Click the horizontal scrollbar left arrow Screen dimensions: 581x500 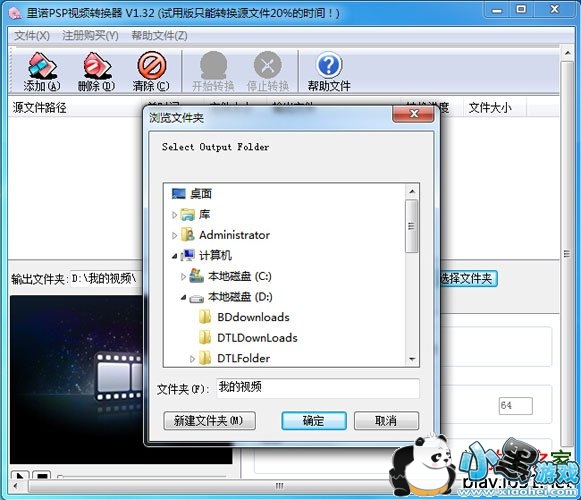click(x=15, y=486)
